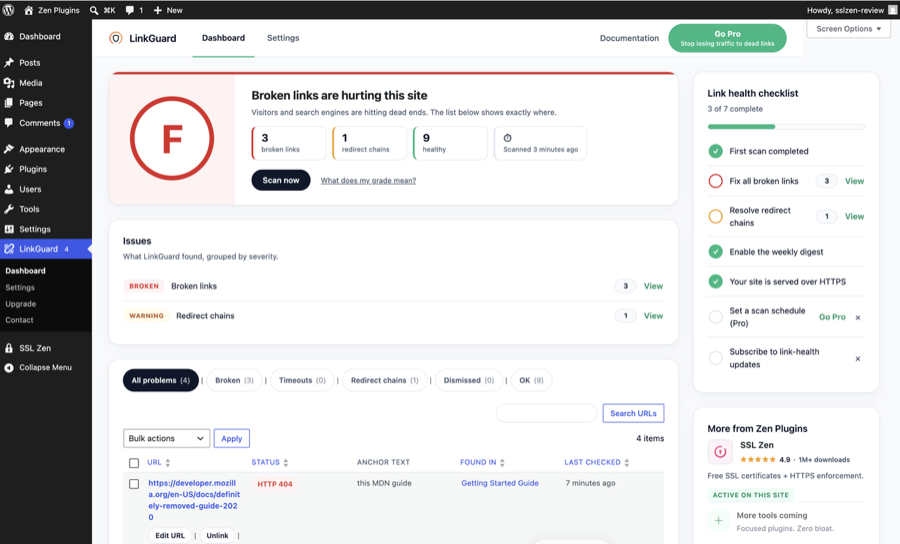Click the Users person icon
Viewport: 900px width, 544px height.
coord(9,189)
